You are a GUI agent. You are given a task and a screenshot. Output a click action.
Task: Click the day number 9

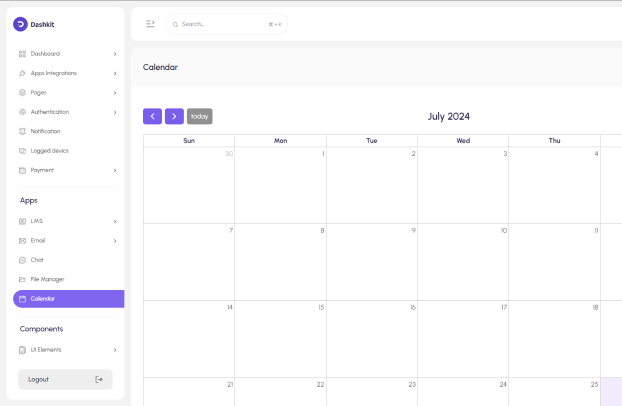pos(414,231)
